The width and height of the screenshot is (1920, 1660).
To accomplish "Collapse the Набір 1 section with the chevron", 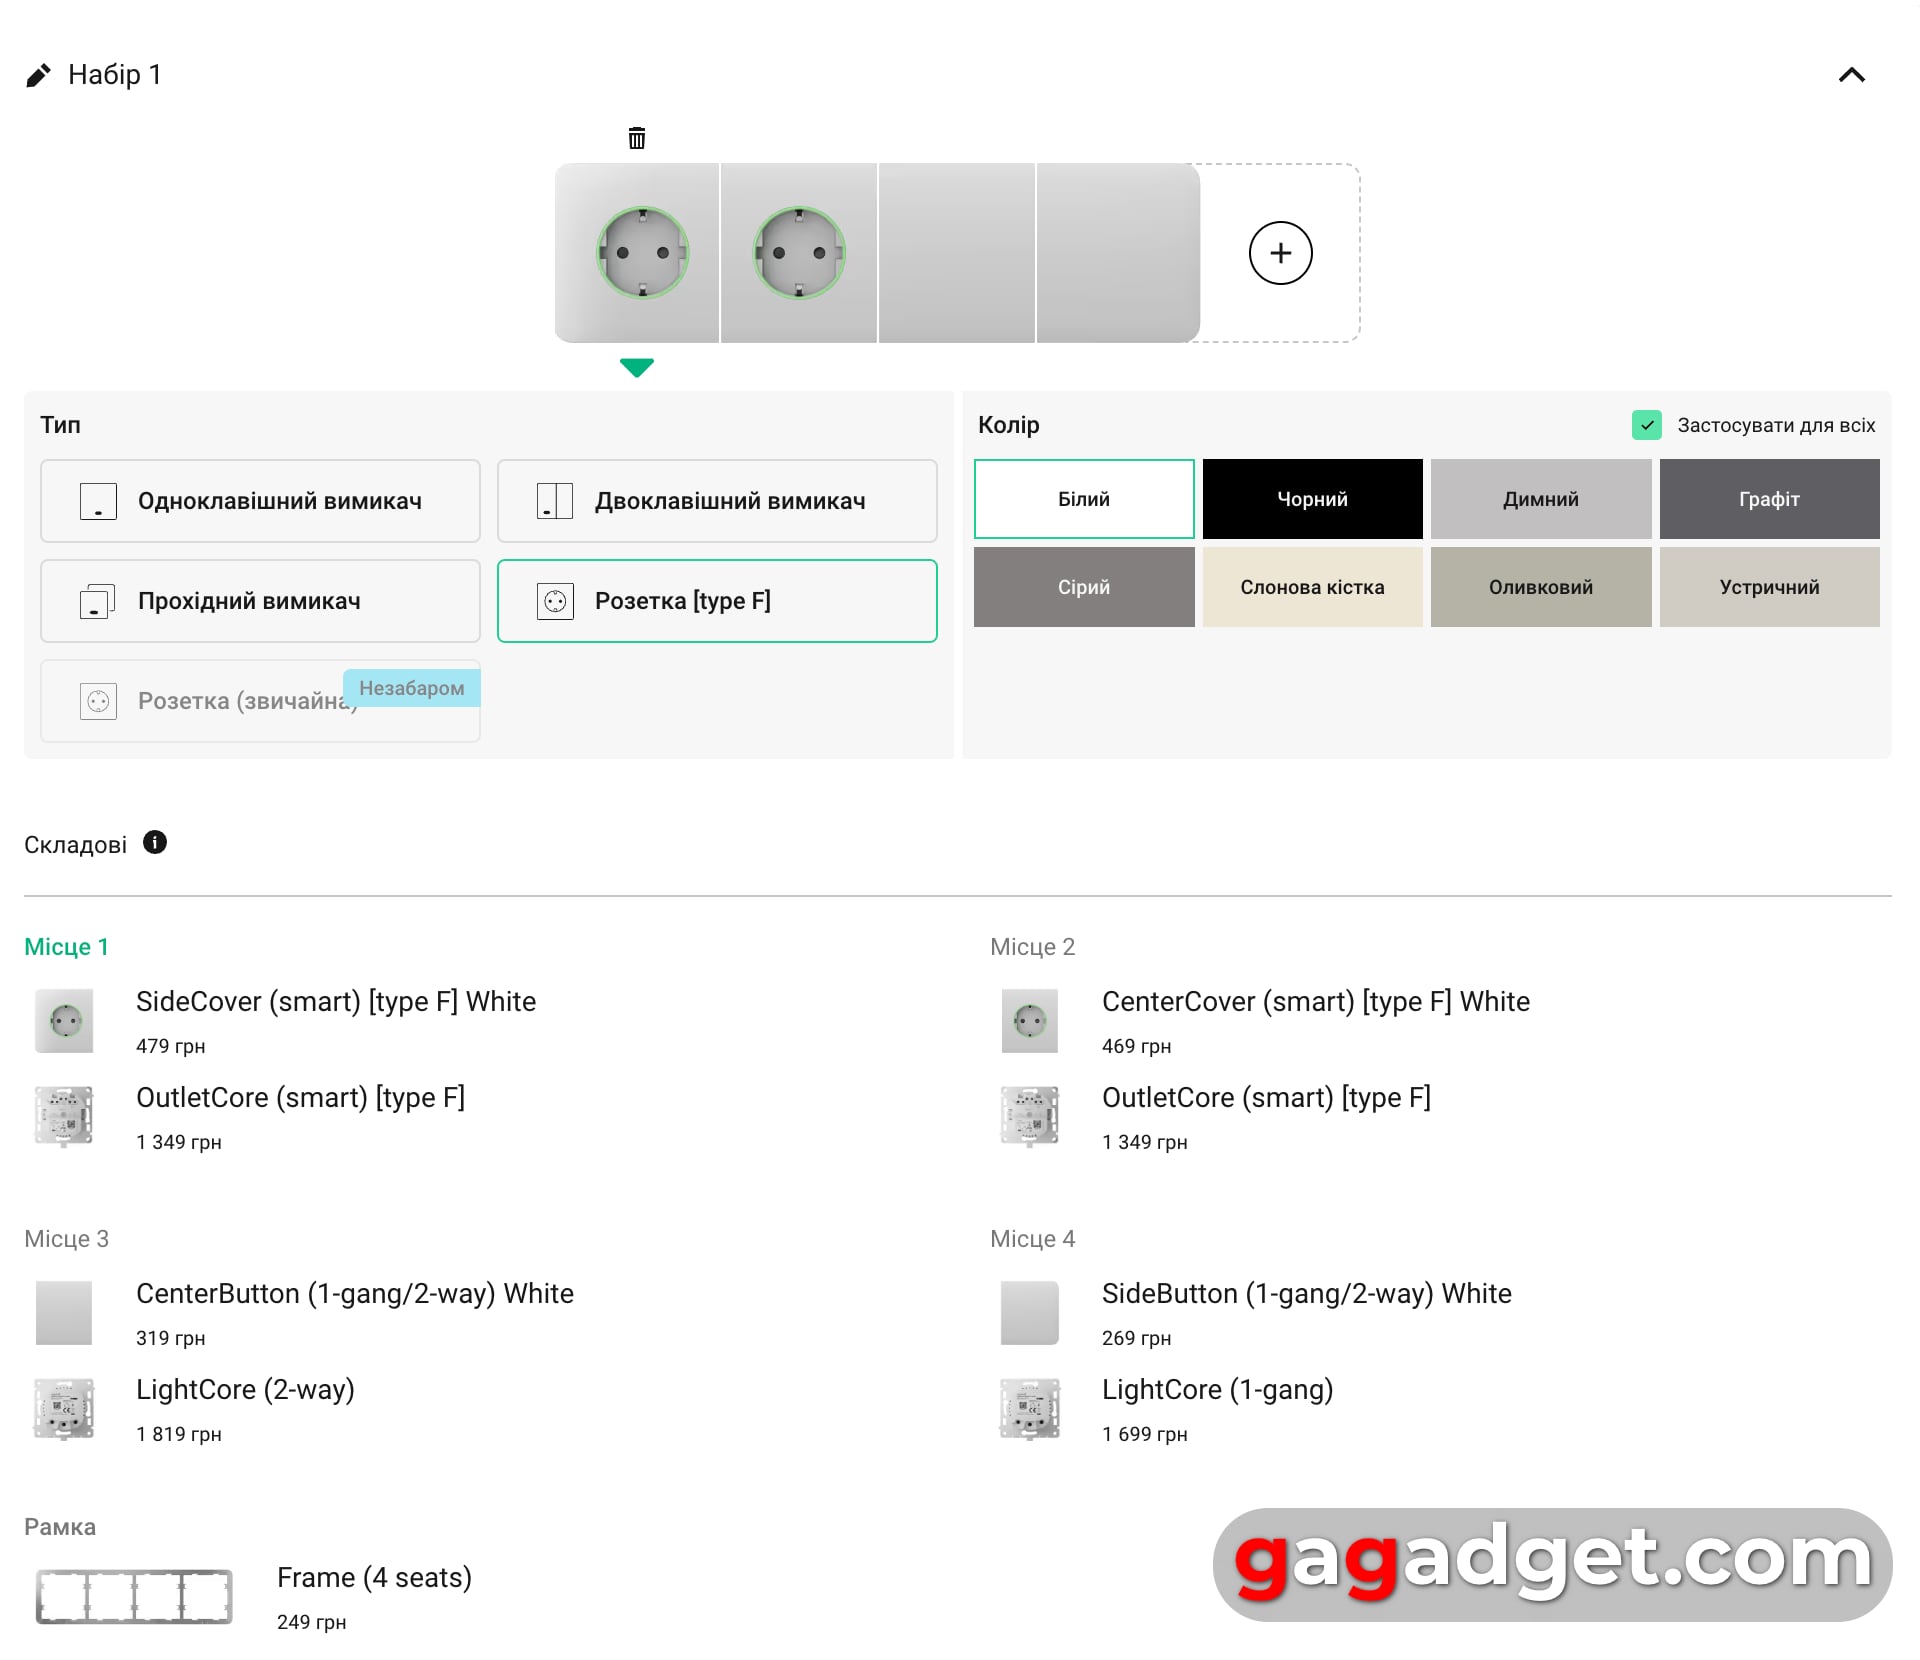I will point(1851,76).
